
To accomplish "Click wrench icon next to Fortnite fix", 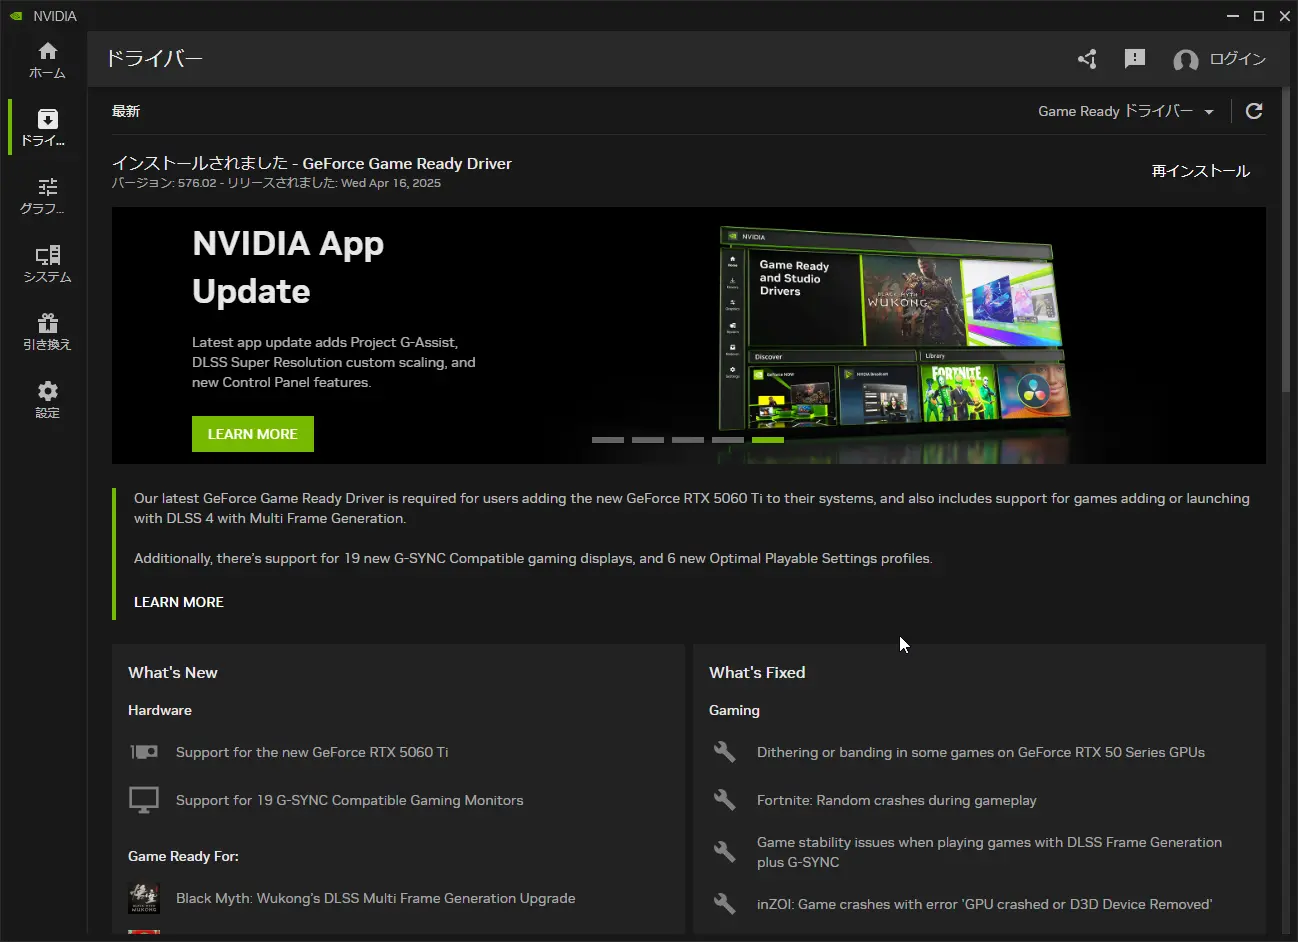I will coord(725,800).
